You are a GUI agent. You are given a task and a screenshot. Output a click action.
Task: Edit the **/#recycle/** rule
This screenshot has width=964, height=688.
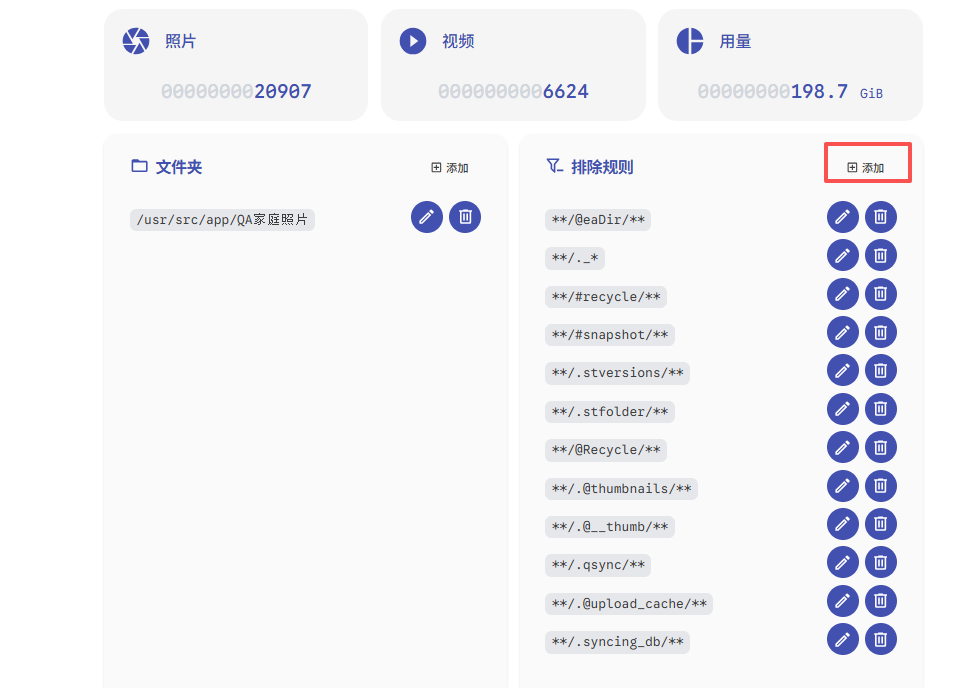(842, 294)
